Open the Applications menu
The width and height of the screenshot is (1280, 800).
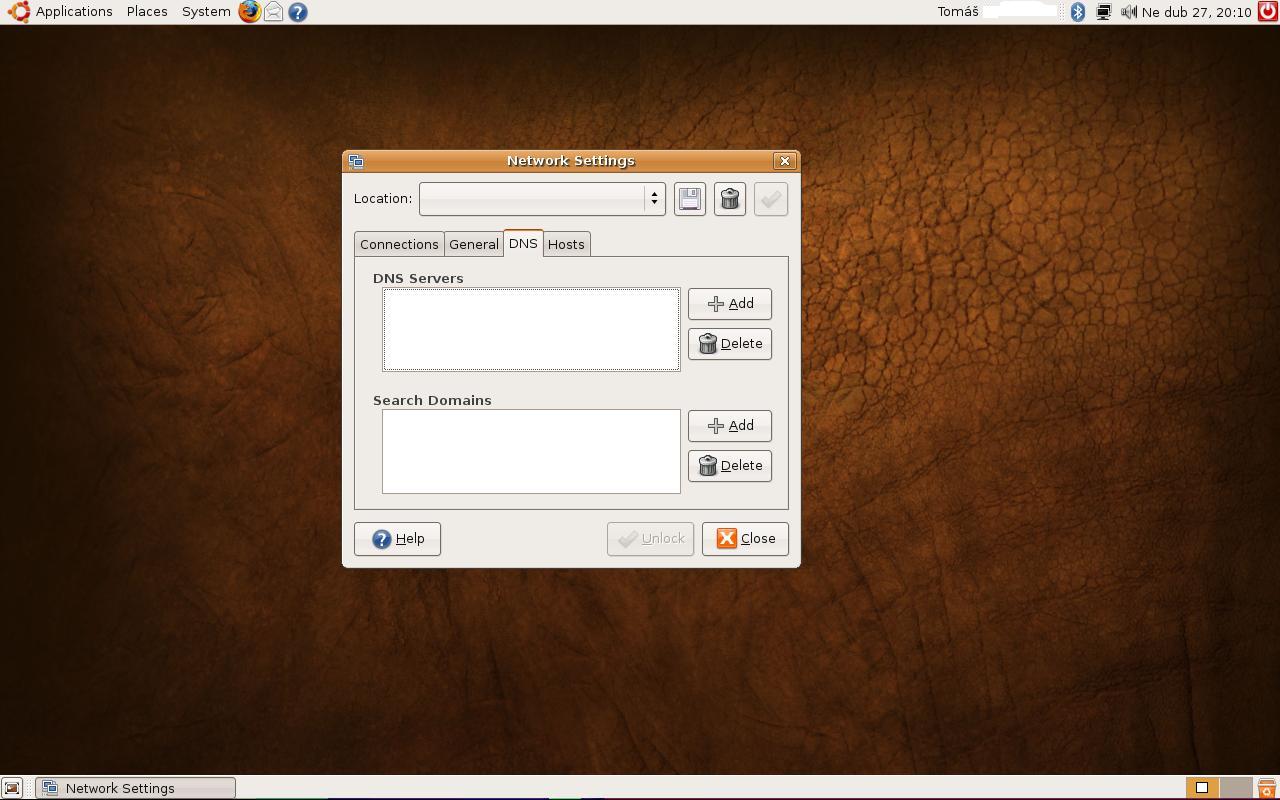coord(62,12)
